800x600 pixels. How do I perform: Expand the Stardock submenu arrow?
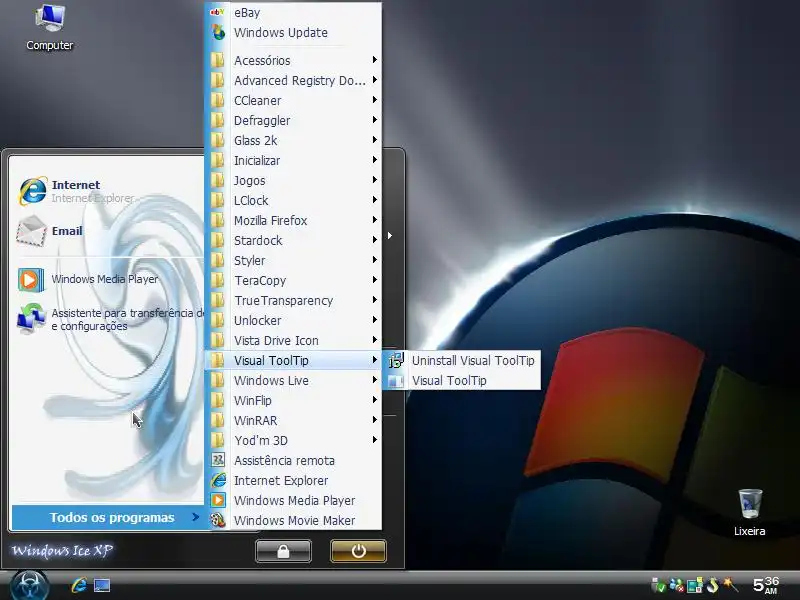tap(374, 240)
